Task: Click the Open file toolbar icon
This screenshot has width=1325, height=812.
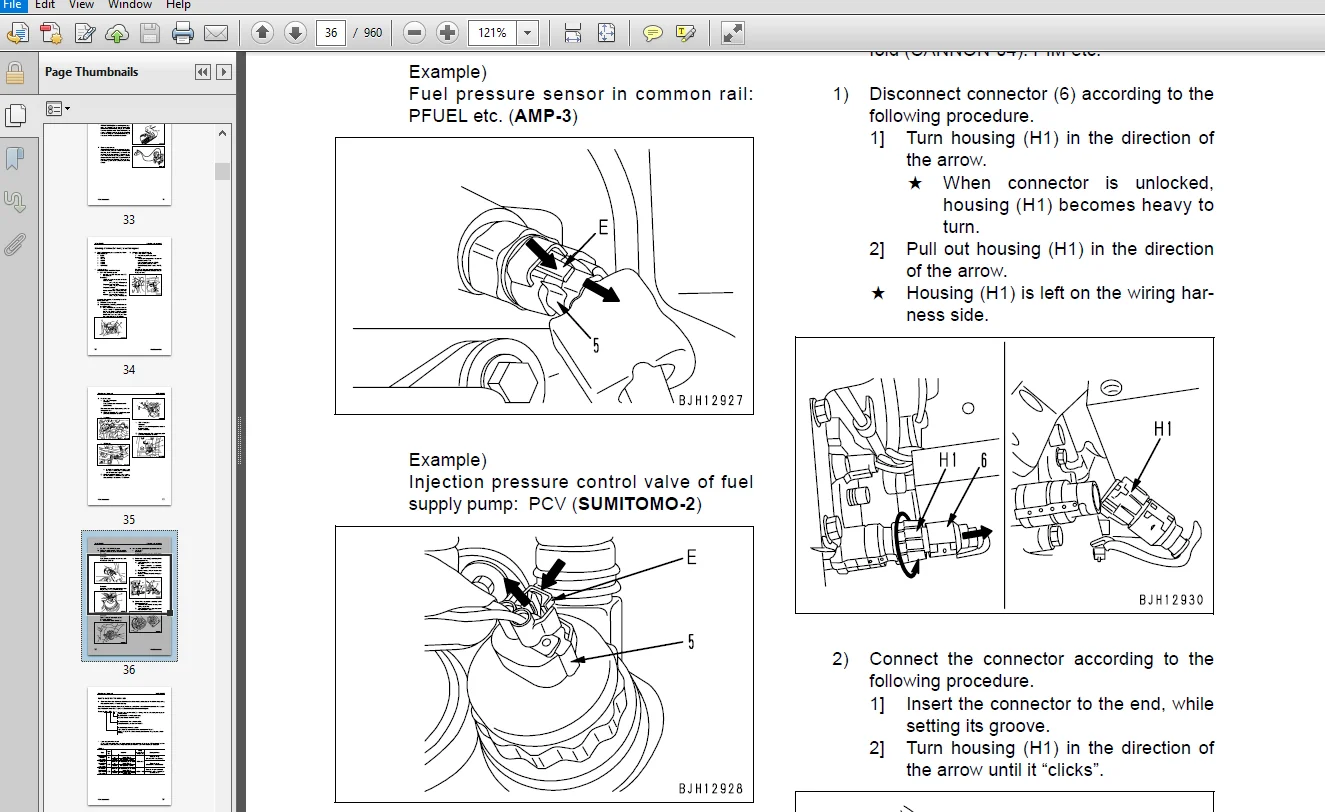Action: click(x=17, y=34)
